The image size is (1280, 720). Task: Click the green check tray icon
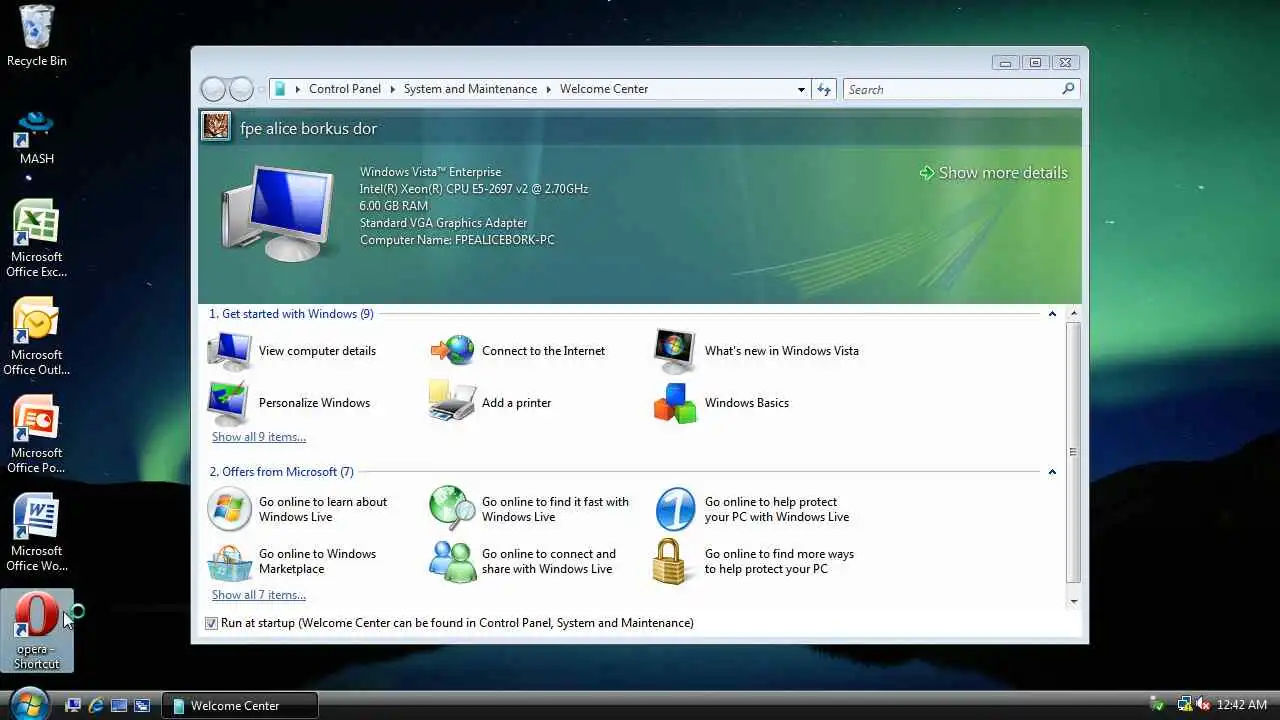click(x=1157, y=705)
